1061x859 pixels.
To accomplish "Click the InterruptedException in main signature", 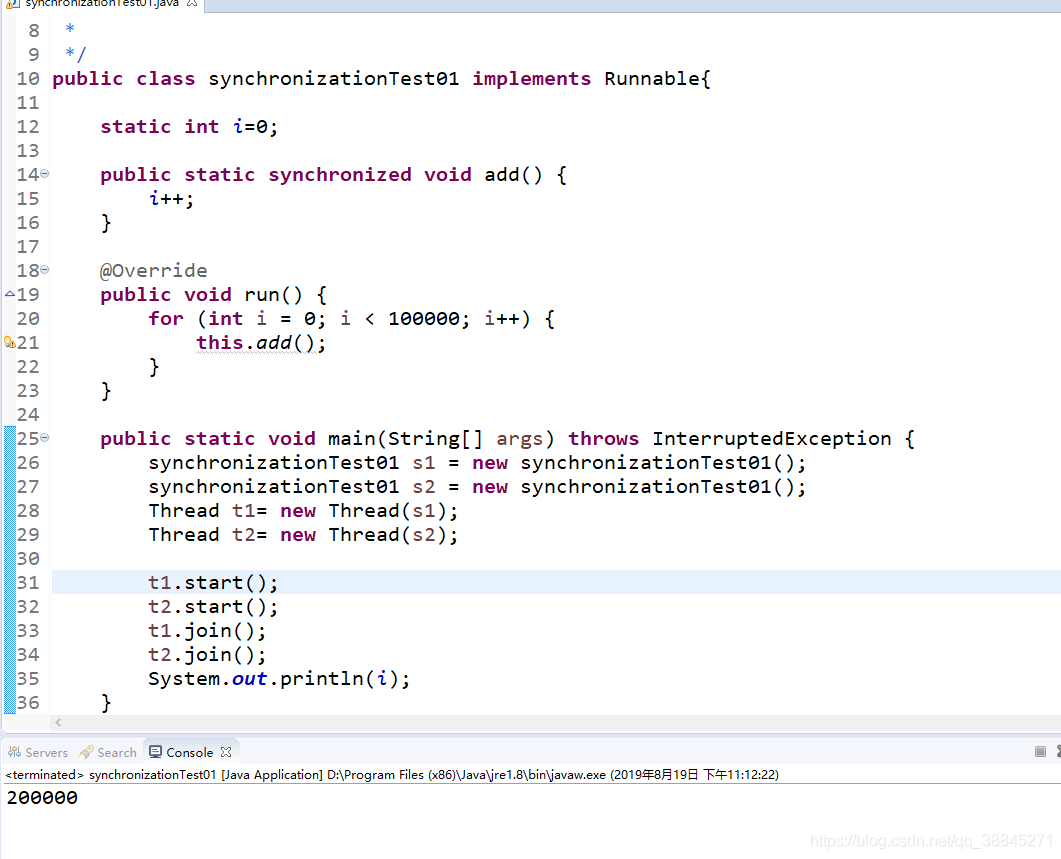I will click(772, 439).
